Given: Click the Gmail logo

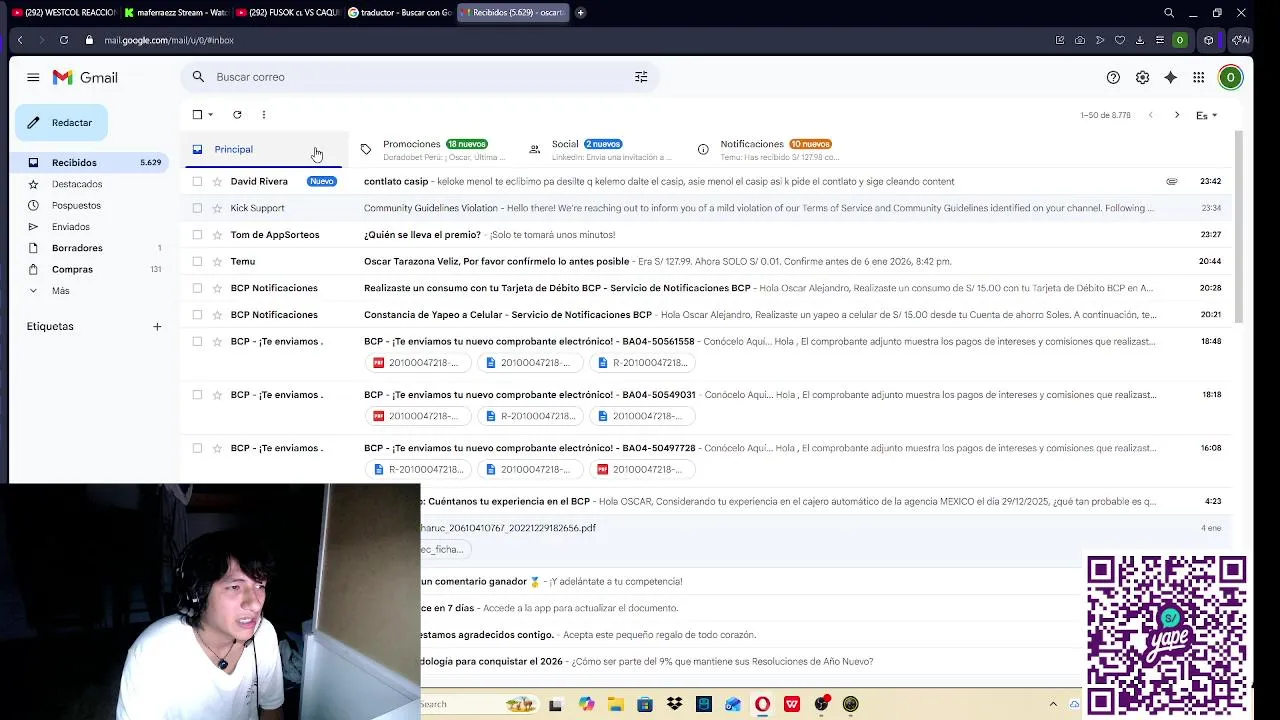Looking at the screenshot, I should coord(85,77).
